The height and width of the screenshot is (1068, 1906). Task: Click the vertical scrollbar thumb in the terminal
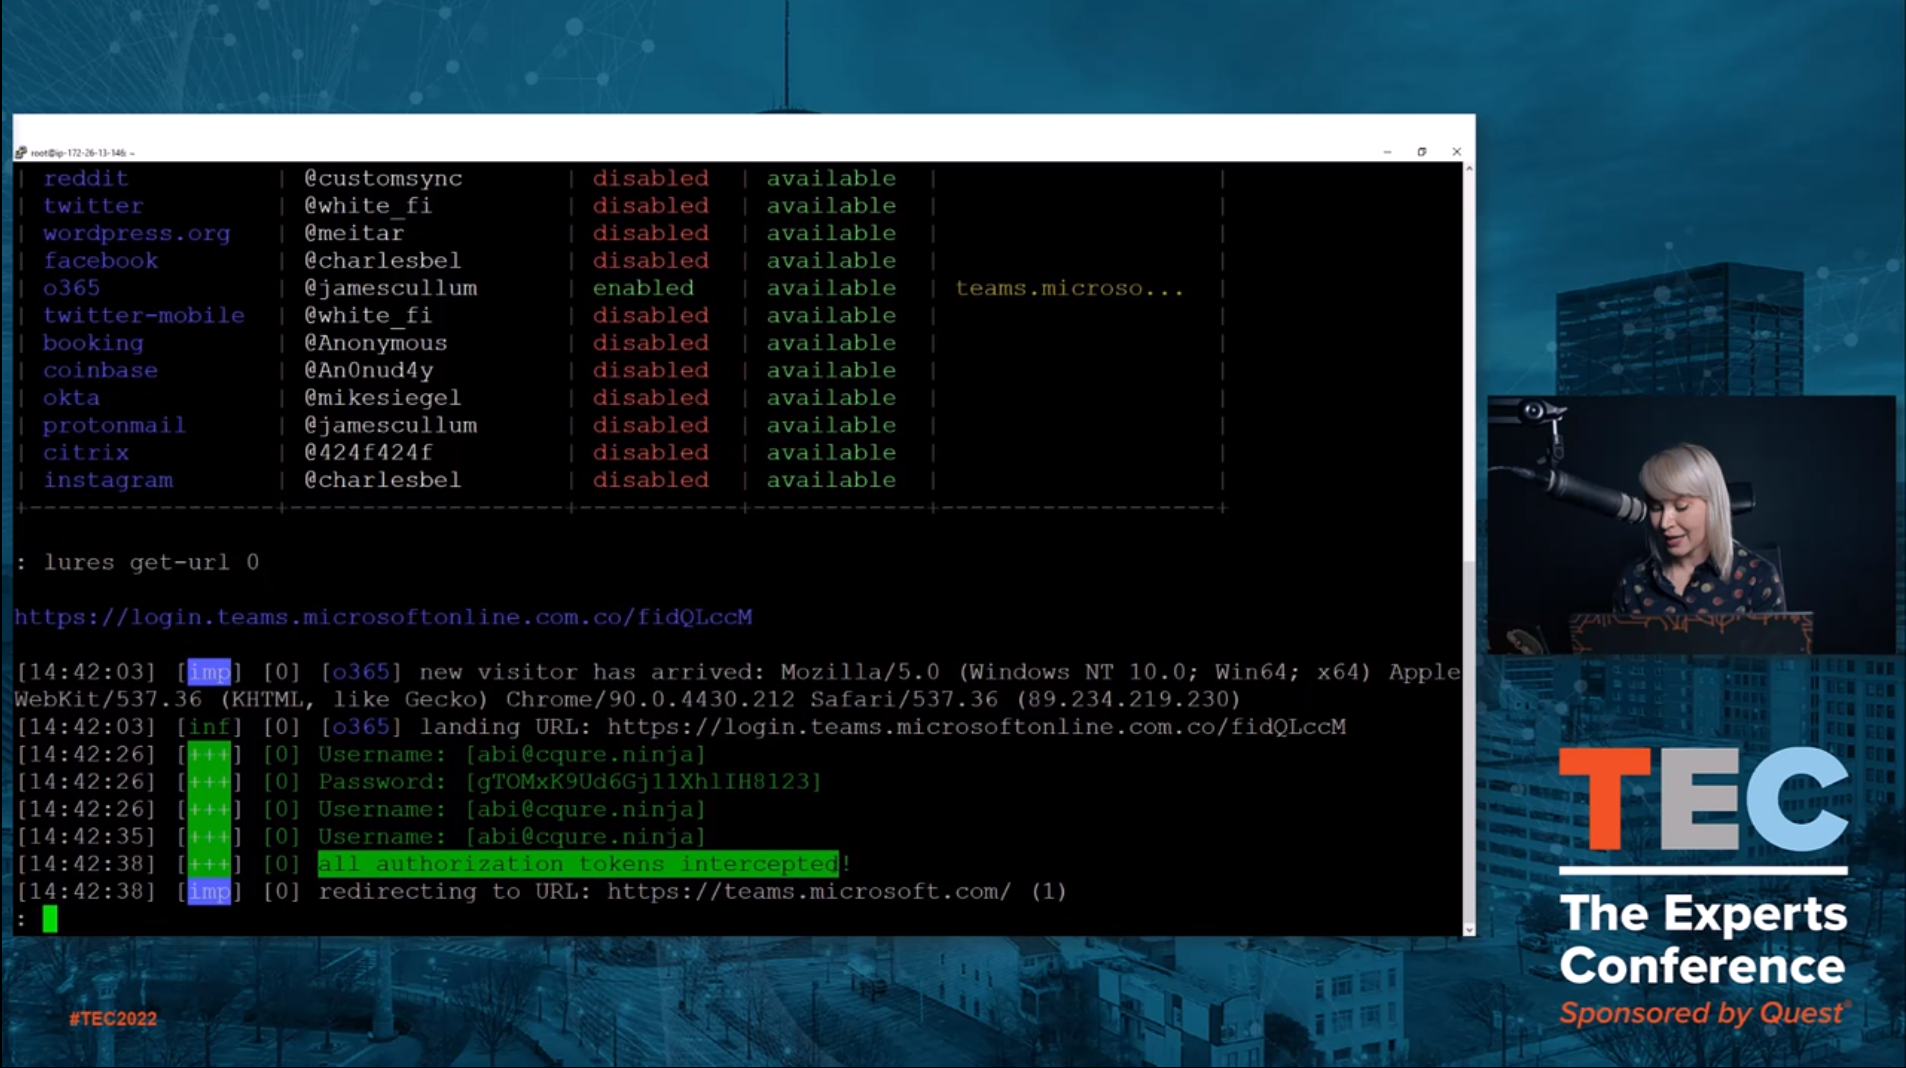(x=1468, y=740)
